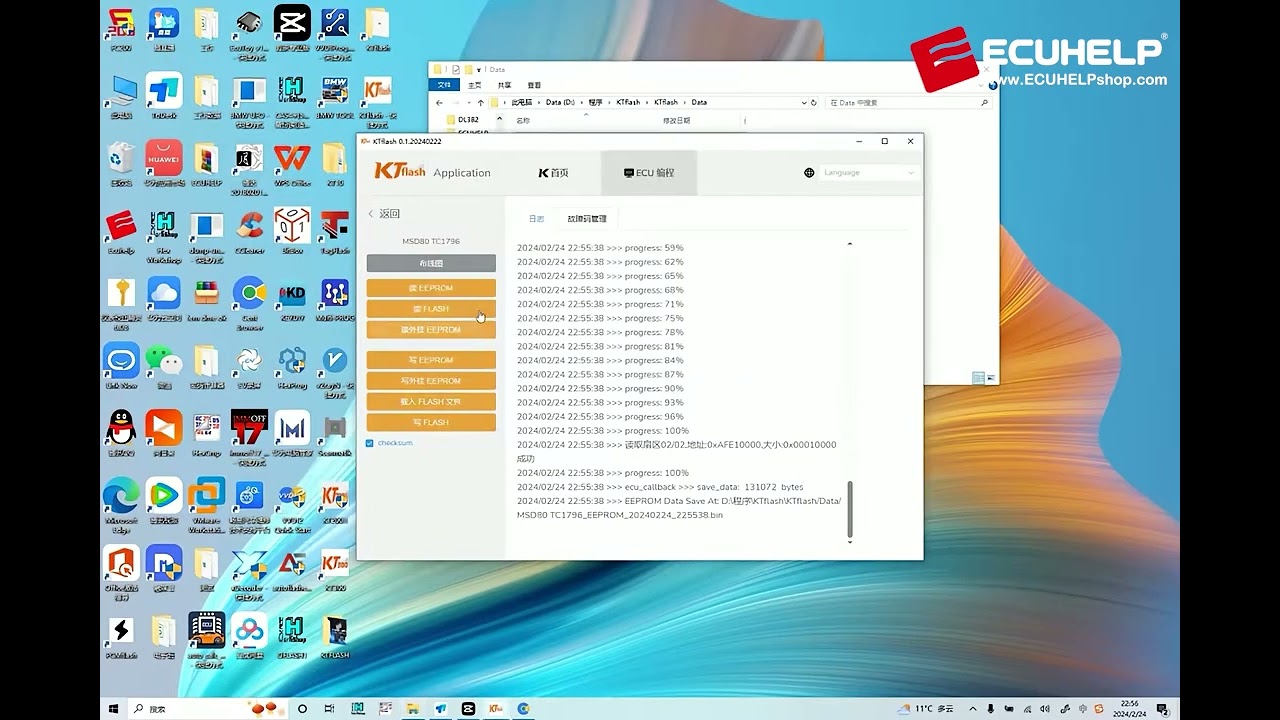Open the KTflash shortcut desktop icon
This screenshot has height=720, width=1280.
[377, 96]
